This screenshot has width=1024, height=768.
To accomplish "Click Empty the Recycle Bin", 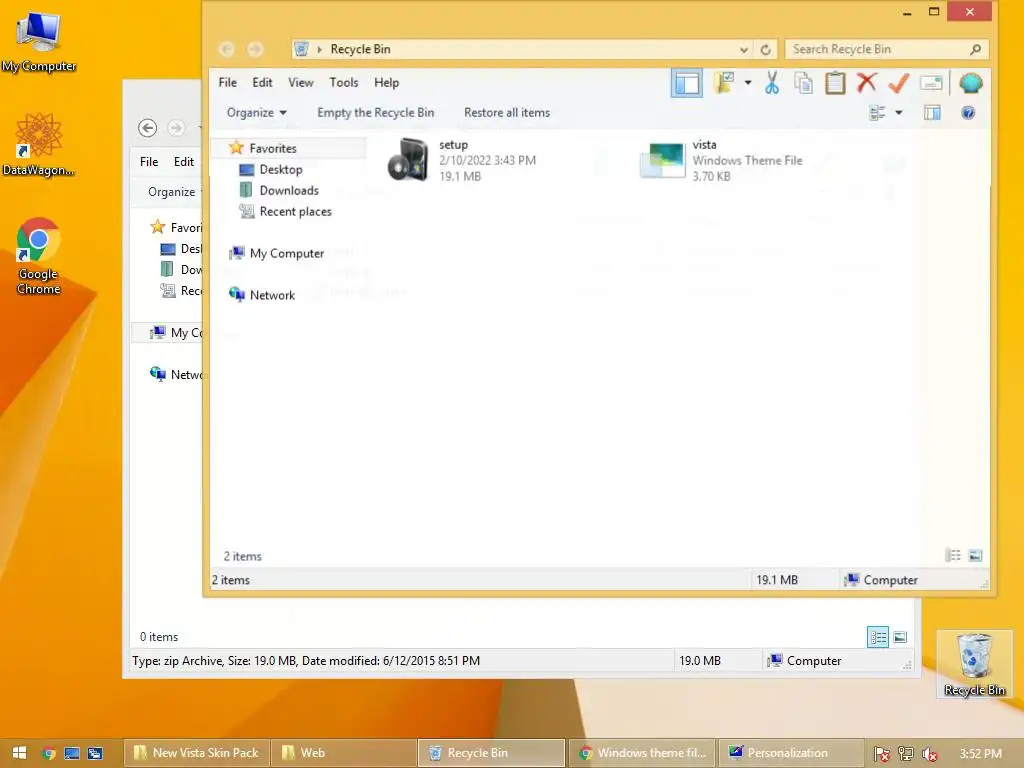I will [376, 112].
